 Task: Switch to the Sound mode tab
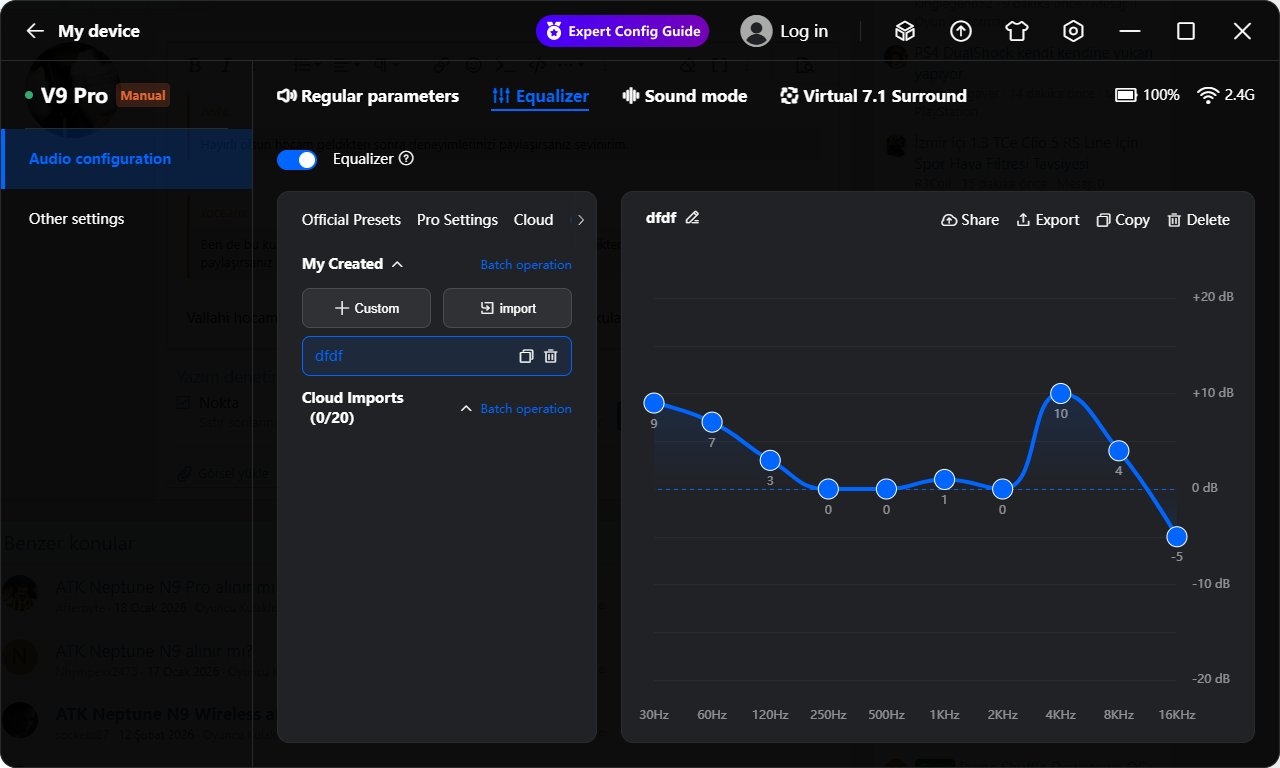[685, 96]
